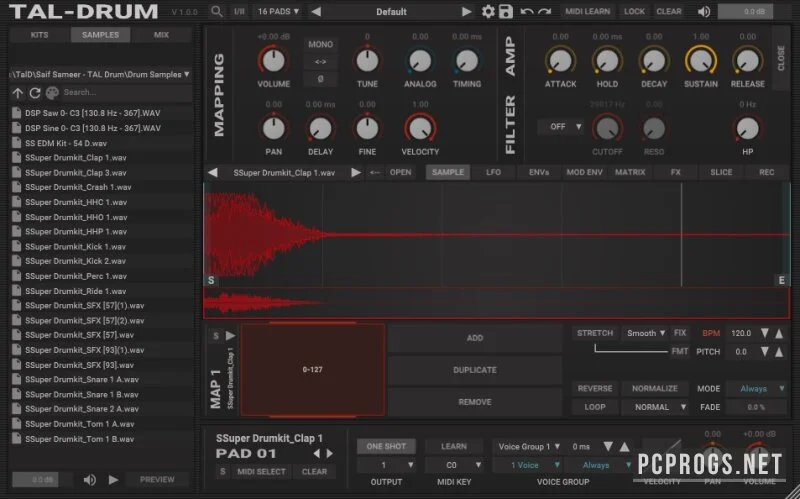
Task: Go to previous preset arrow beside Default
Action: click(316, 11)
